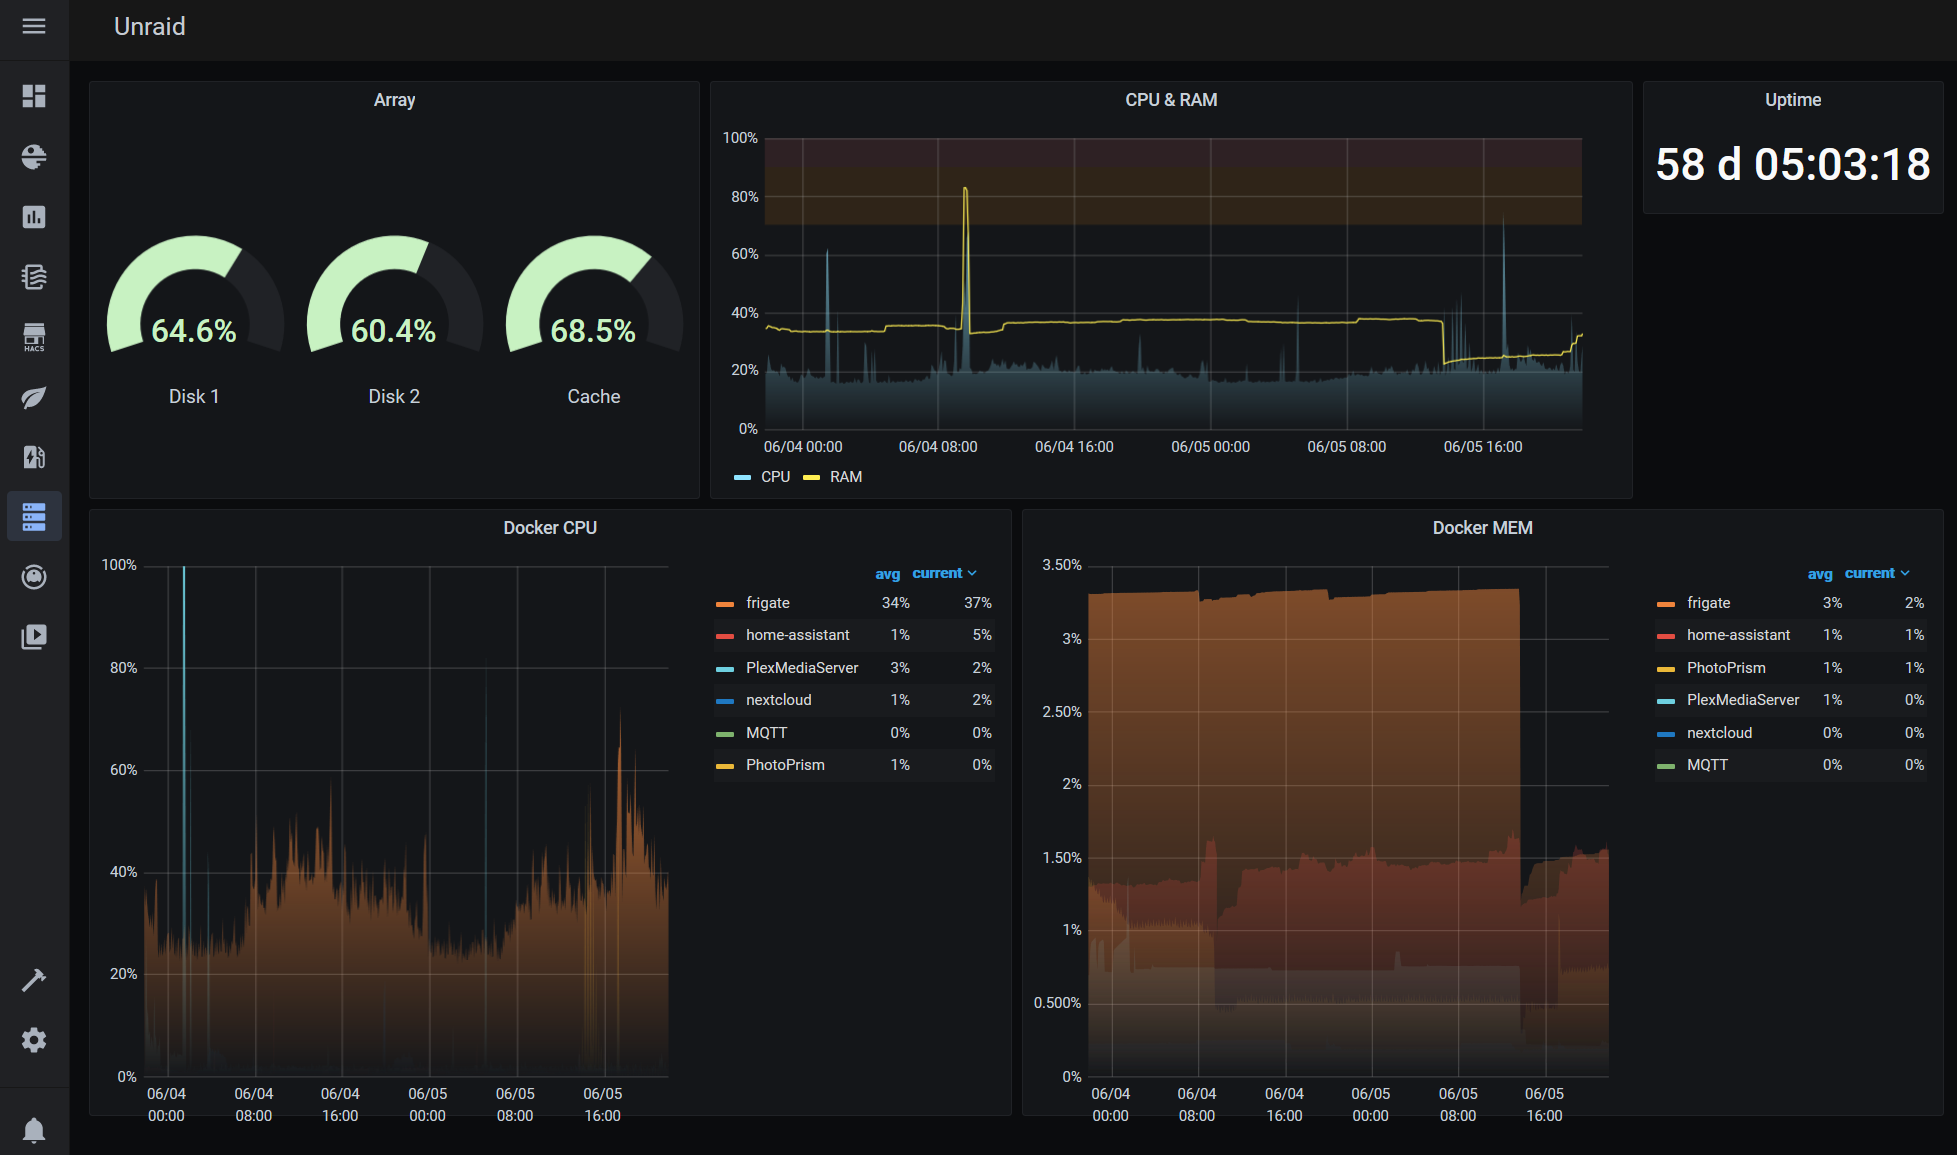1957x1155 pixels.
Task: Select the server sidebar item currently highlighted
Action: point(34,517)
